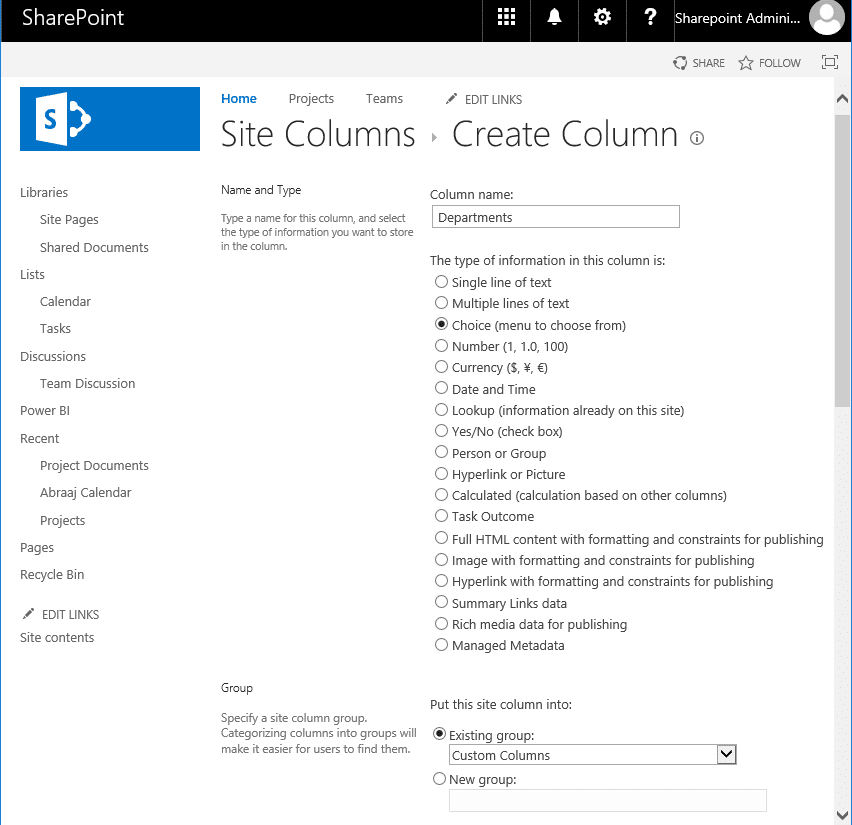Click the Follow star icon

(x=744, y=62)
